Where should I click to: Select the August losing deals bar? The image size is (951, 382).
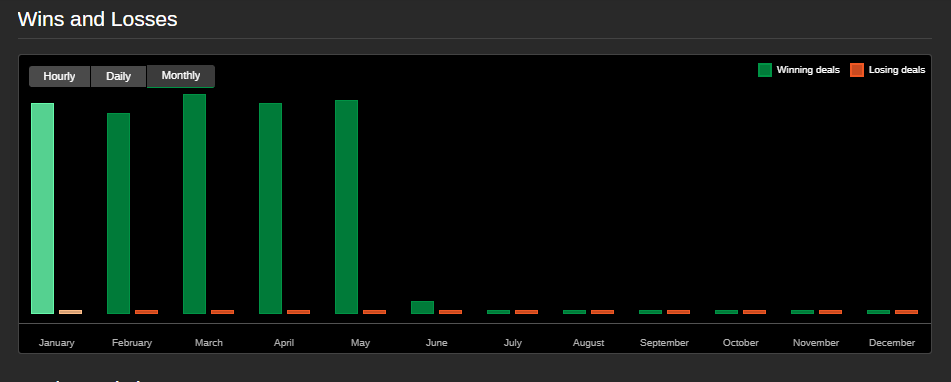click(602, 312)
